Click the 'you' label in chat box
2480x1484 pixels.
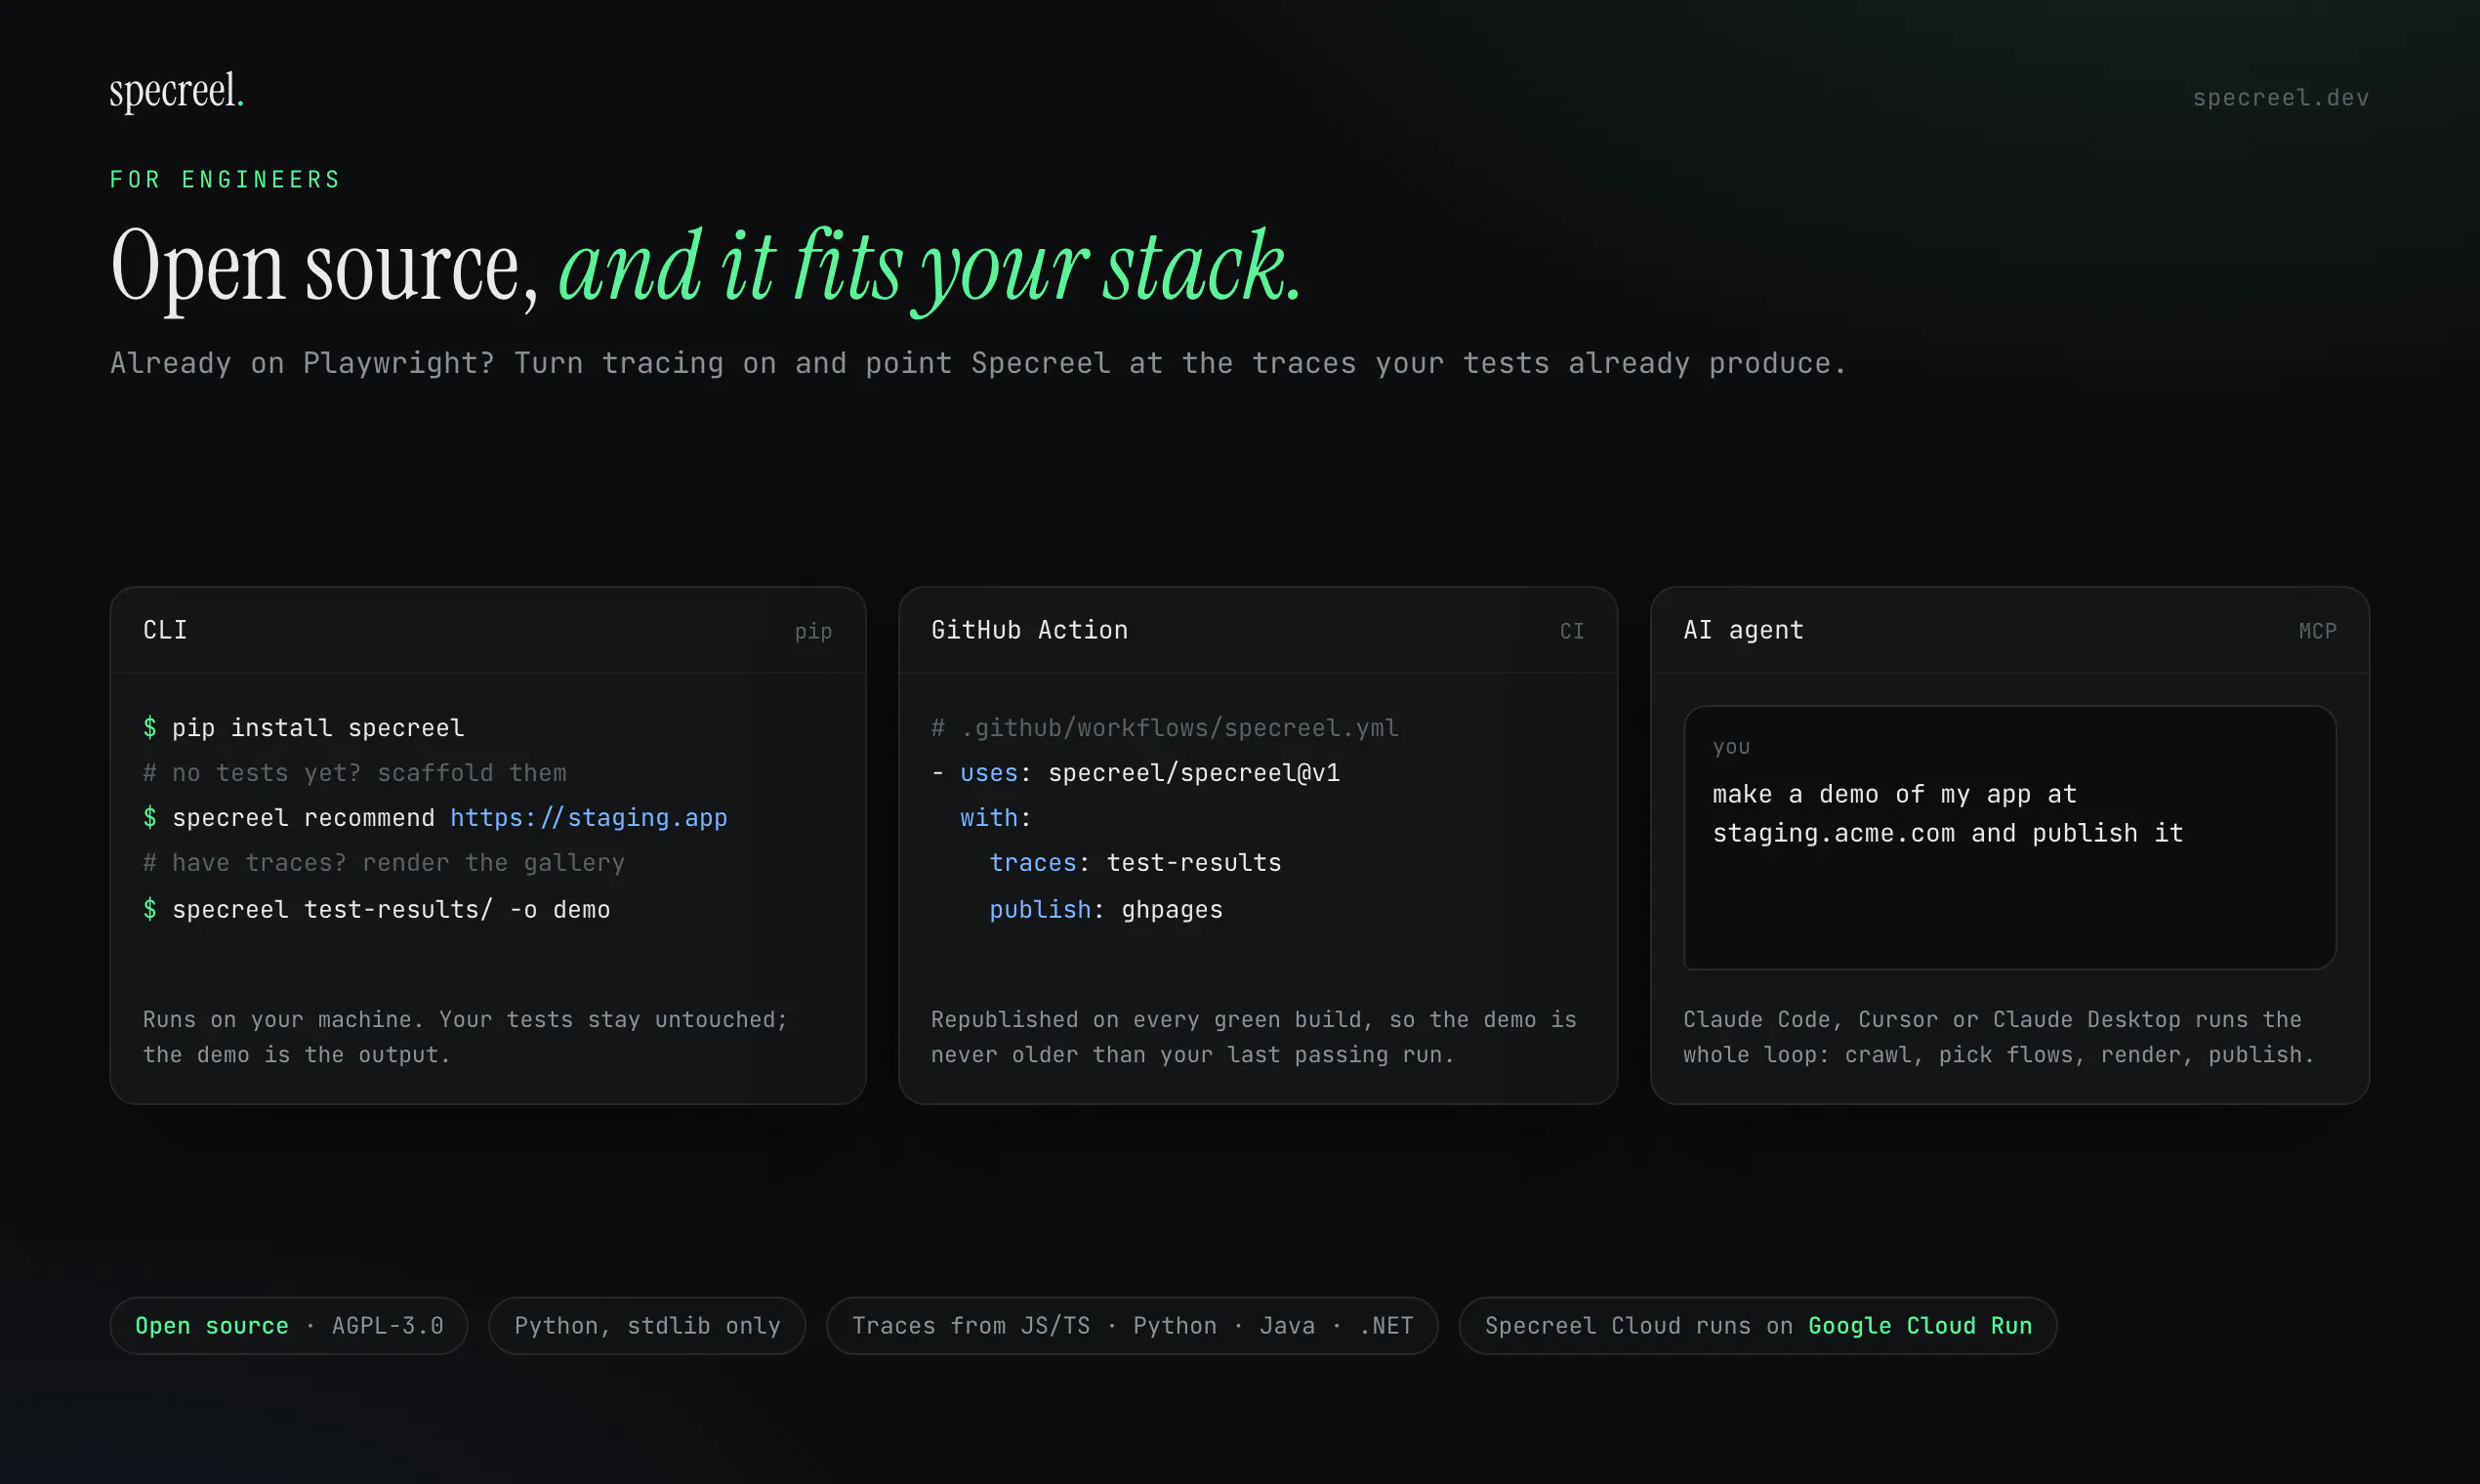(x=1731, y=747)
